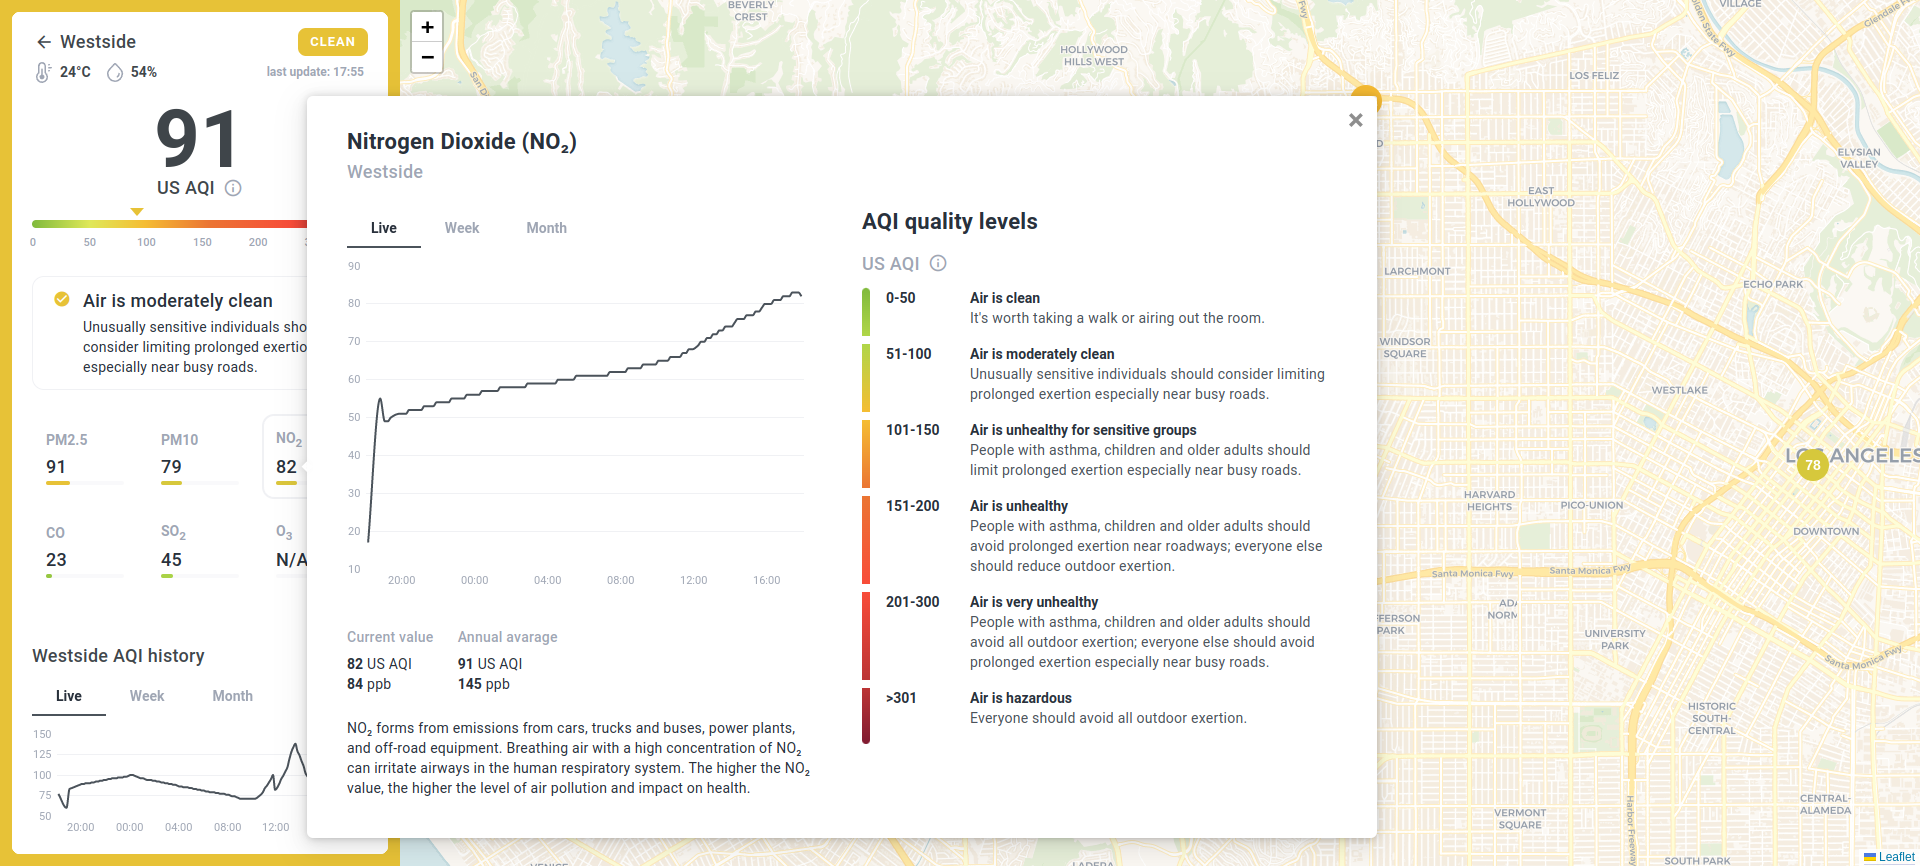Select Live tab in NO2 chart

[x=383, y=228]
